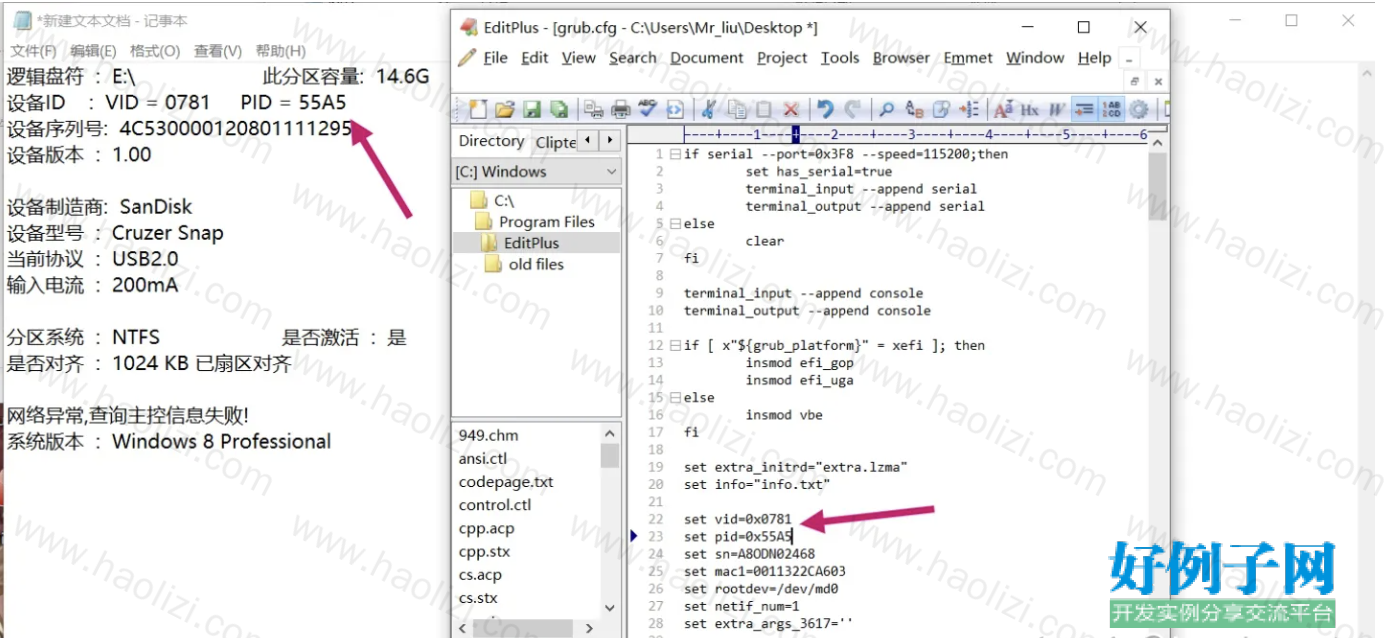Collapse the code fold at line 12
Screen dimensions: 1384x638
tap(675, 346)
